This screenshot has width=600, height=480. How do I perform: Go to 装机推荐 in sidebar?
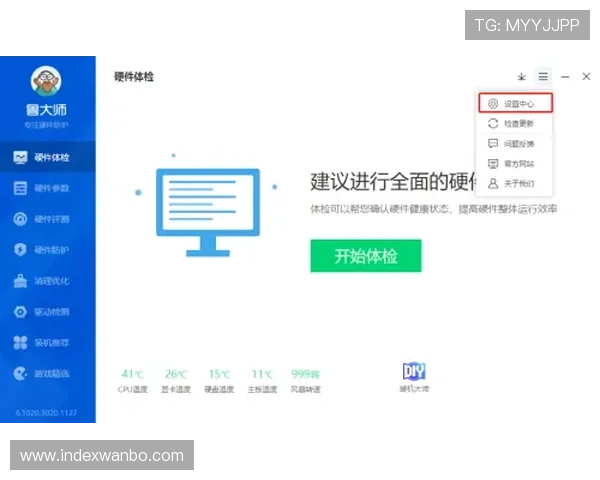click(x=48, y=343)
